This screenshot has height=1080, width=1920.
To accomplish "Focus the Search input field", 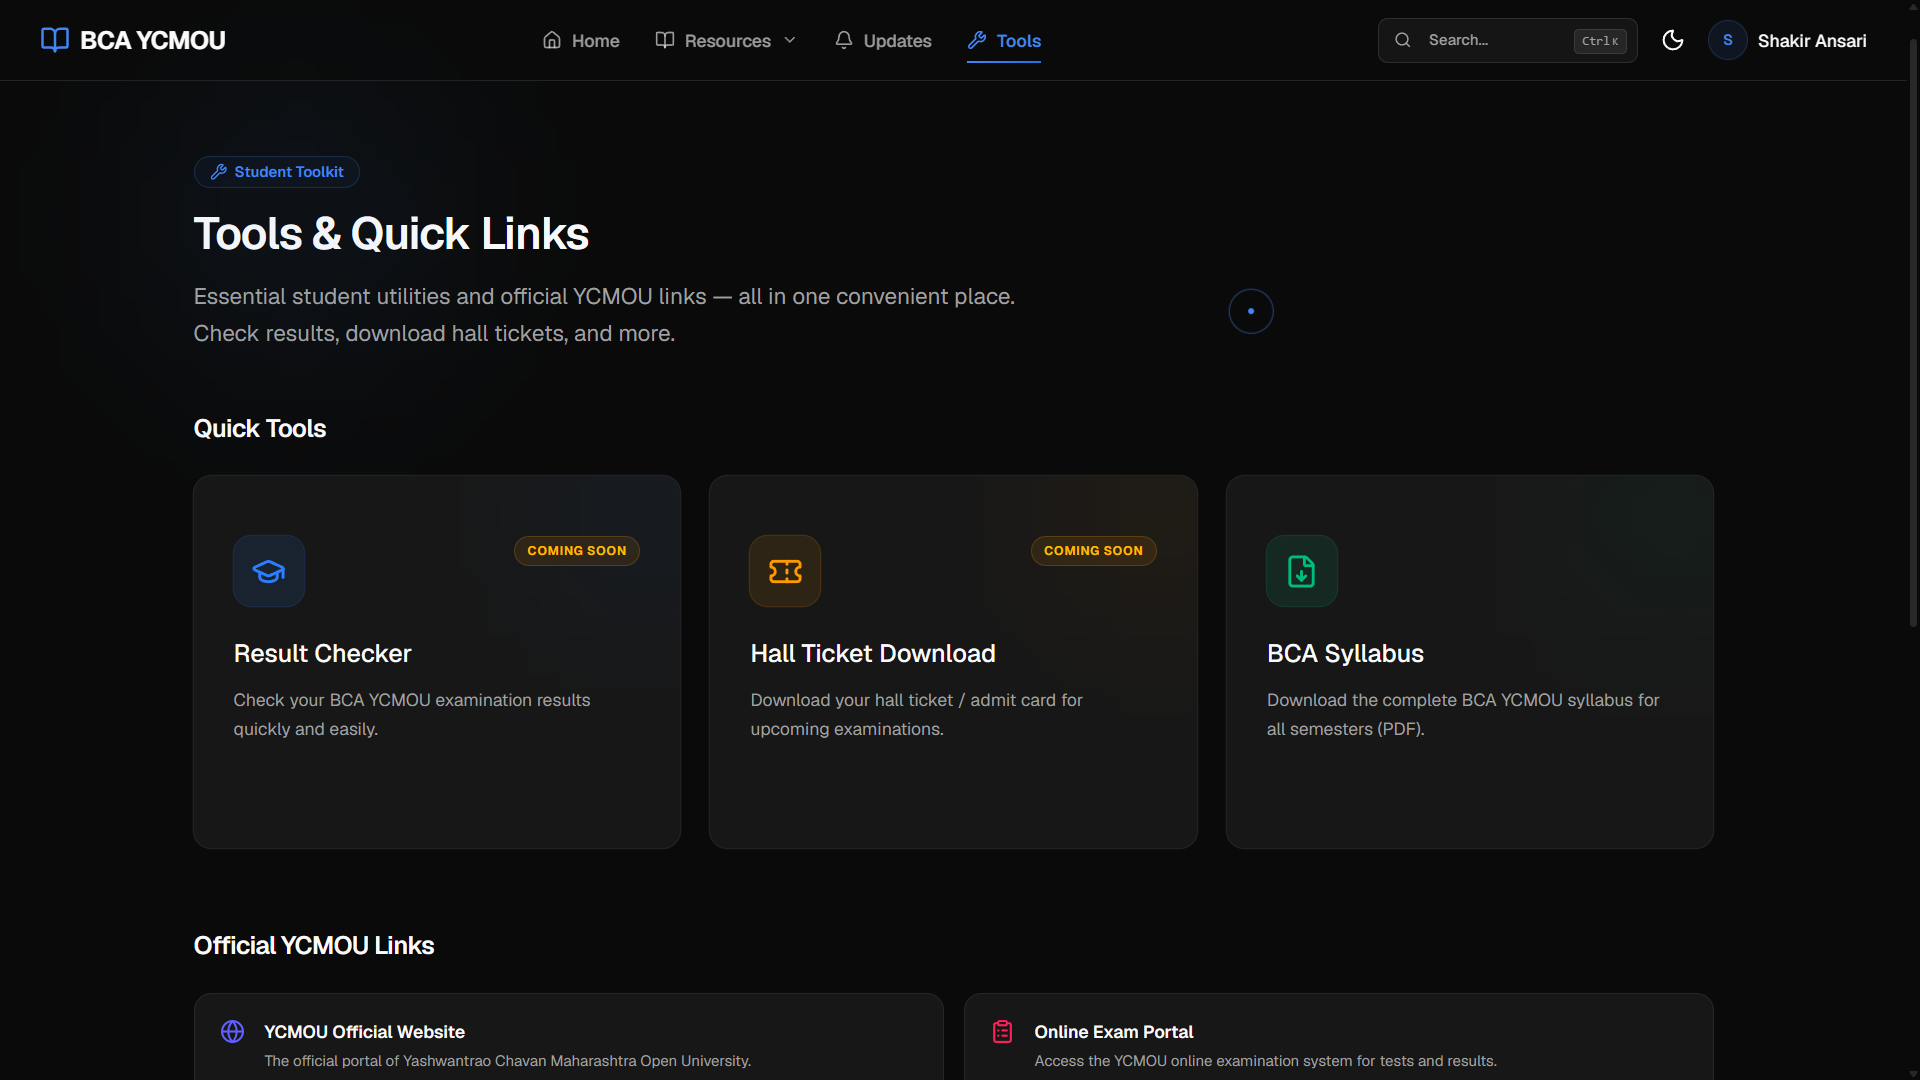I will [x=1507, y=40].
